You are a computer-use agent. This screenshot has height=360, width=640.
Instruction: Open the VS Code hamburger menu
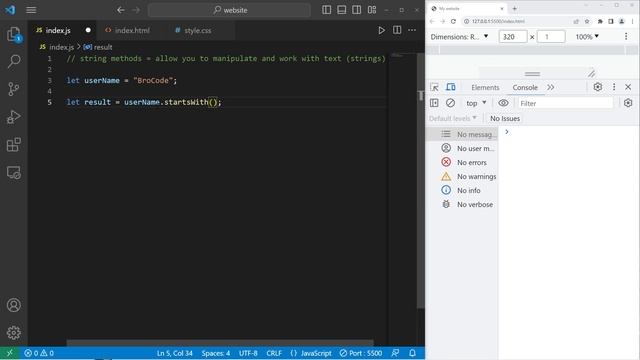[31, 10]
